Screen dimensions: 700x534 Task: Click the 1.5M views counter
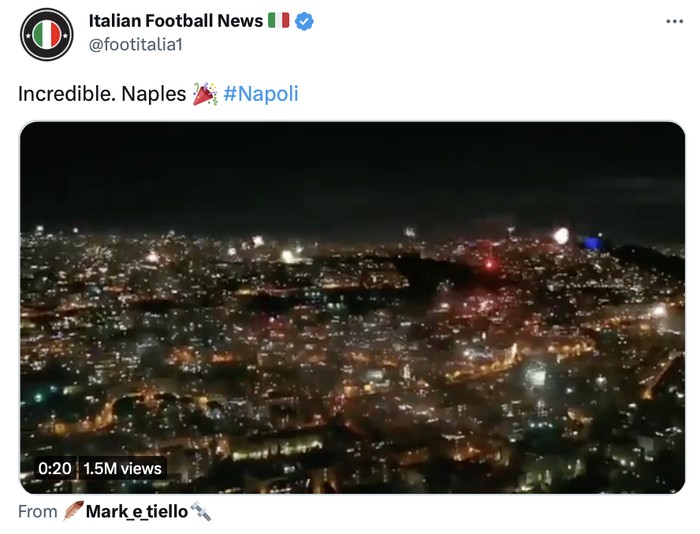click(122, 467)
